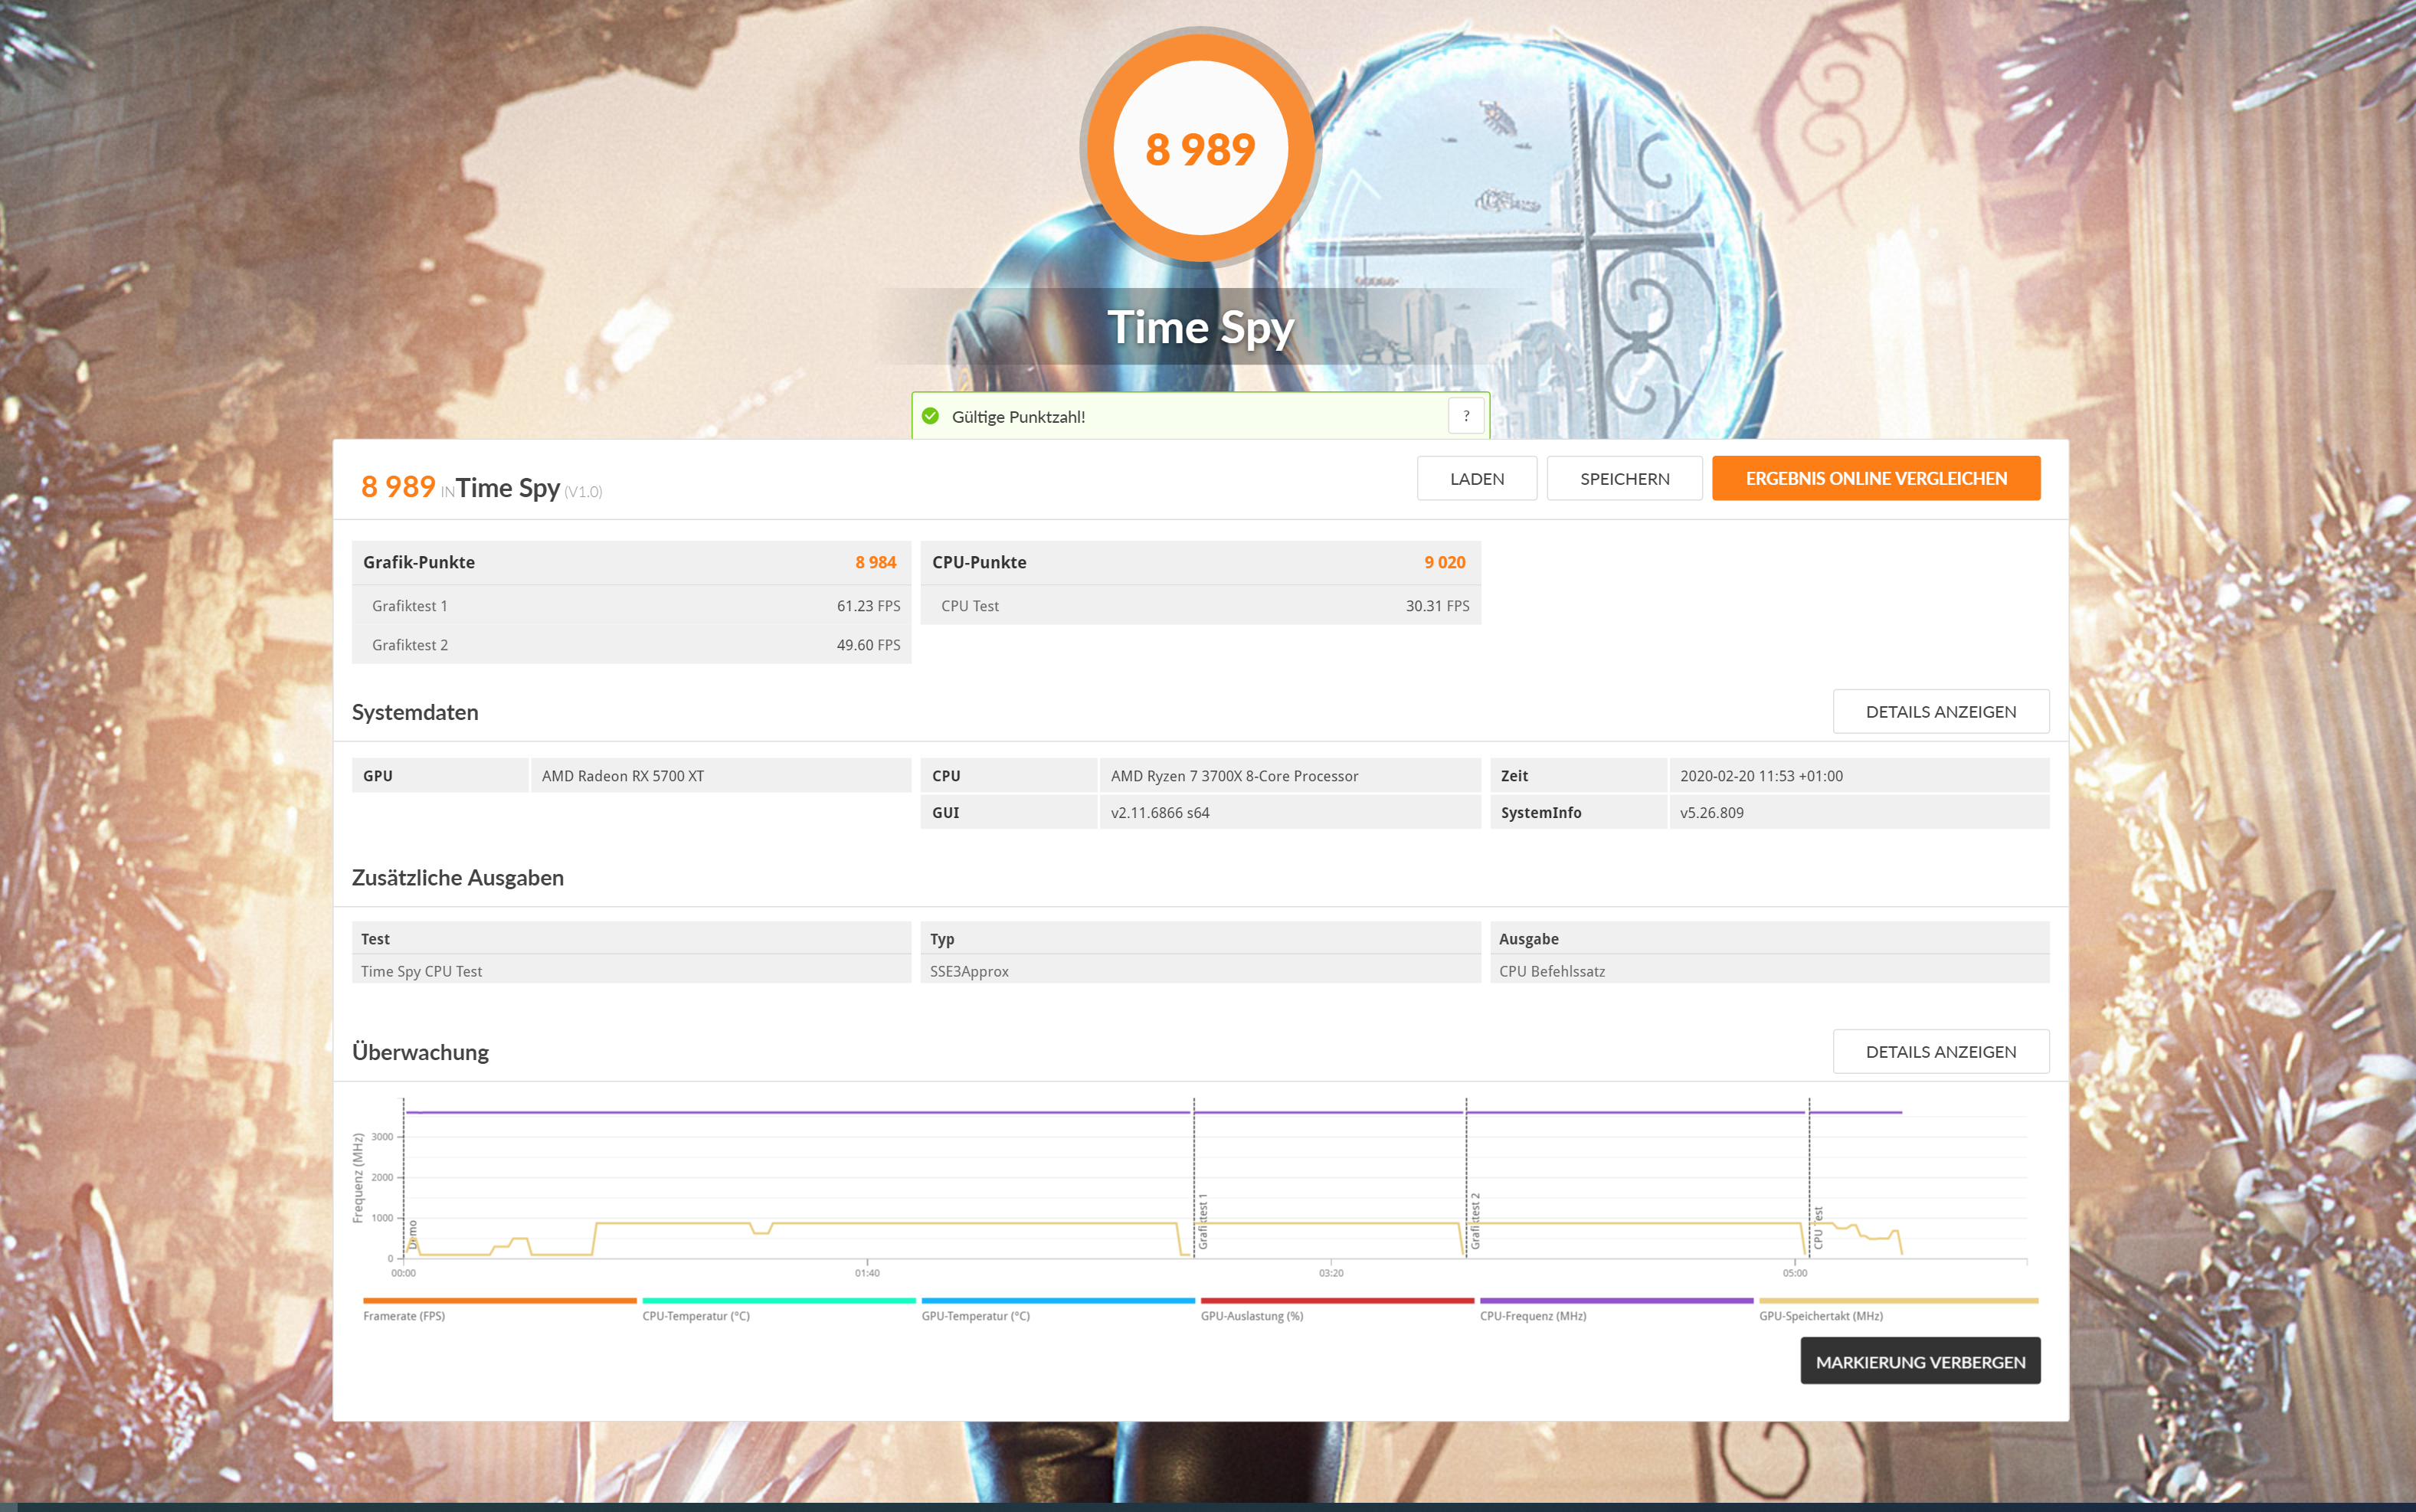This screenshot has width=2416, height=1512.
Task: Click ERGEBNIS ONLINE VERGLEICHEN
Action: coord(1875,478)
